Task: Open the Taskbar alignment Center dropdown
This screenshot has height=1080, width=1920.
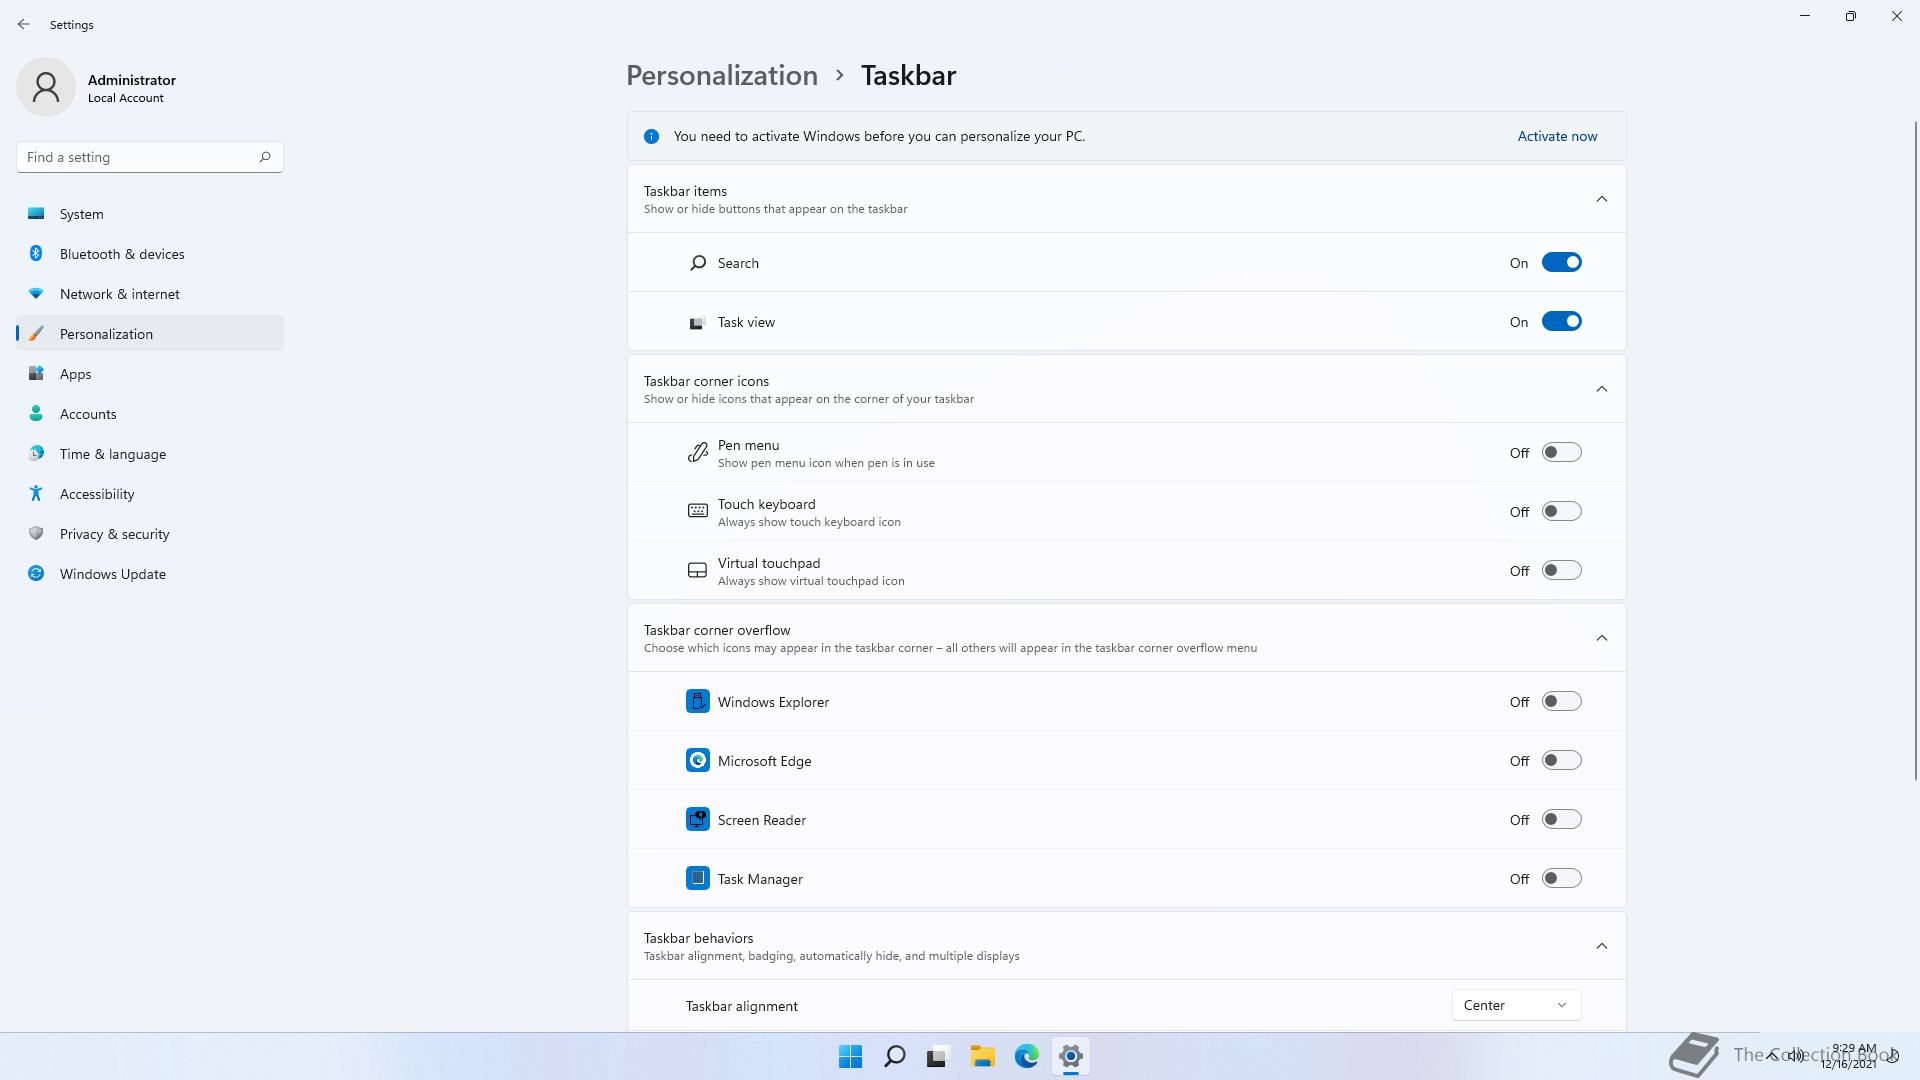Action: point(1516,1005)
